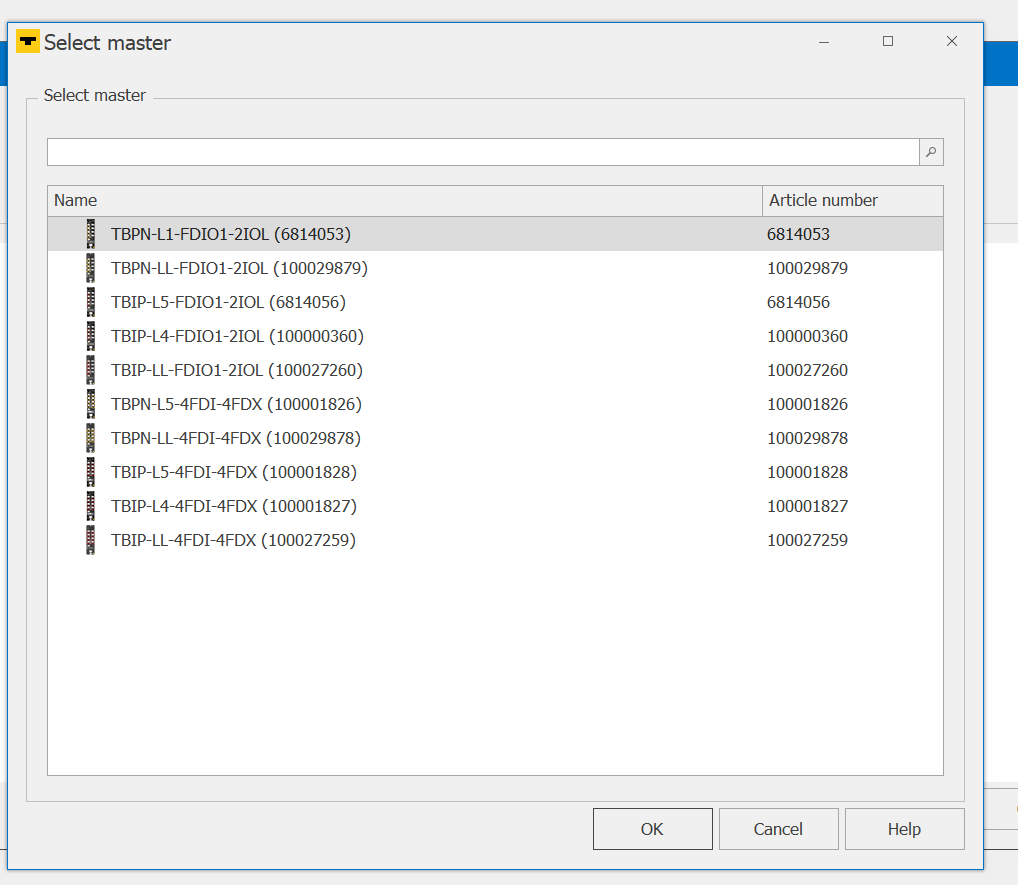Click article number cell 100001827
Image resolution: width=1018 pixels, height=885 pixels.
coord(807,506)
